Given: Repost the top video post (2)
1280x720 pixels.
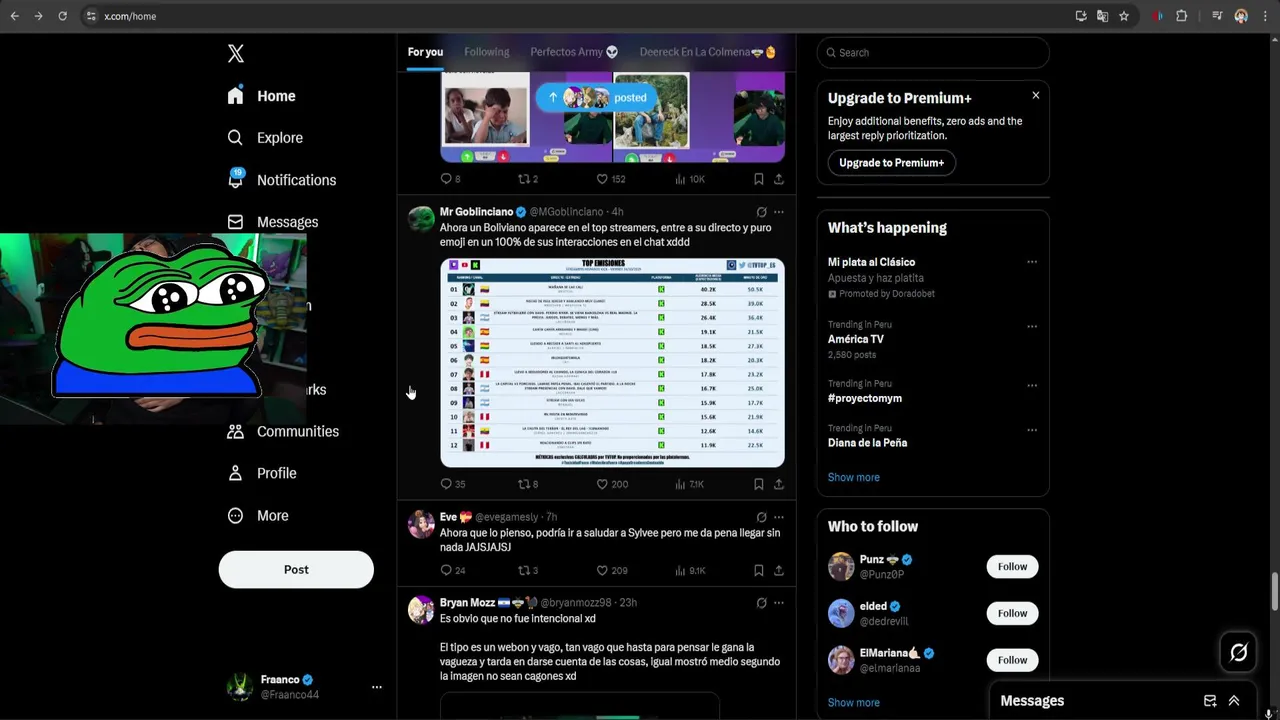Looking at the screenshot, I should pos(528,179).
